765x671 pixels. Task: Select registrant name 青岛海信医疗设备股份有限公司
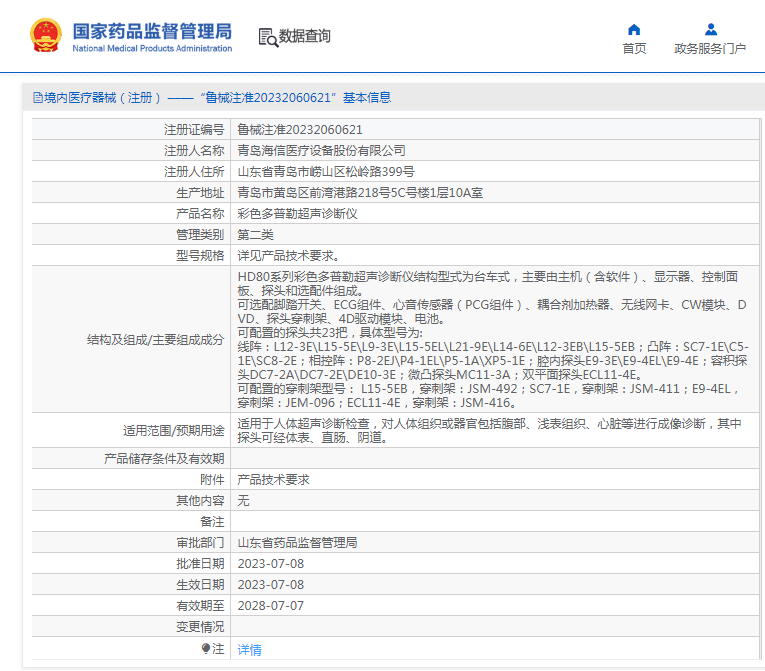(321, 150)
